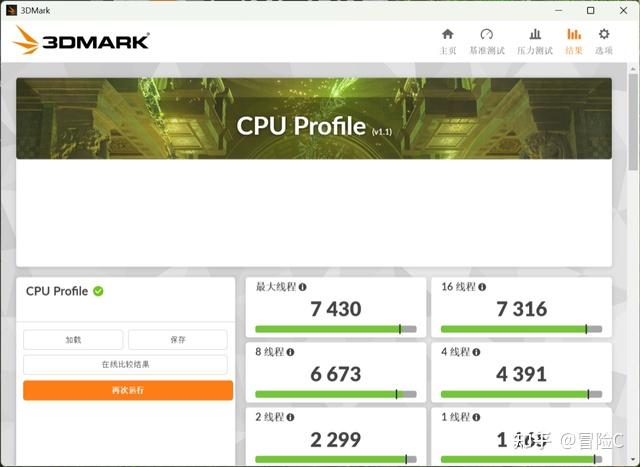
Task: Click the 16 threads score bar
Action: point(522,329)
